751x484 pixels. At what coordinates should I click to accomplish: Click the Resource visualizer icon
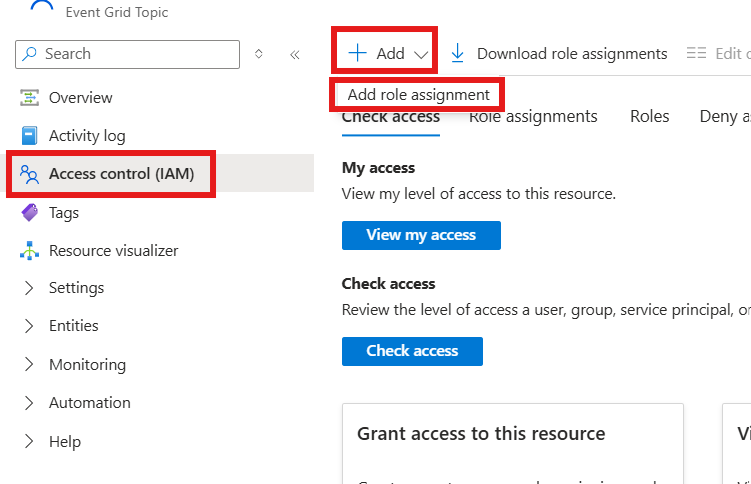click(x=29, y=250)
